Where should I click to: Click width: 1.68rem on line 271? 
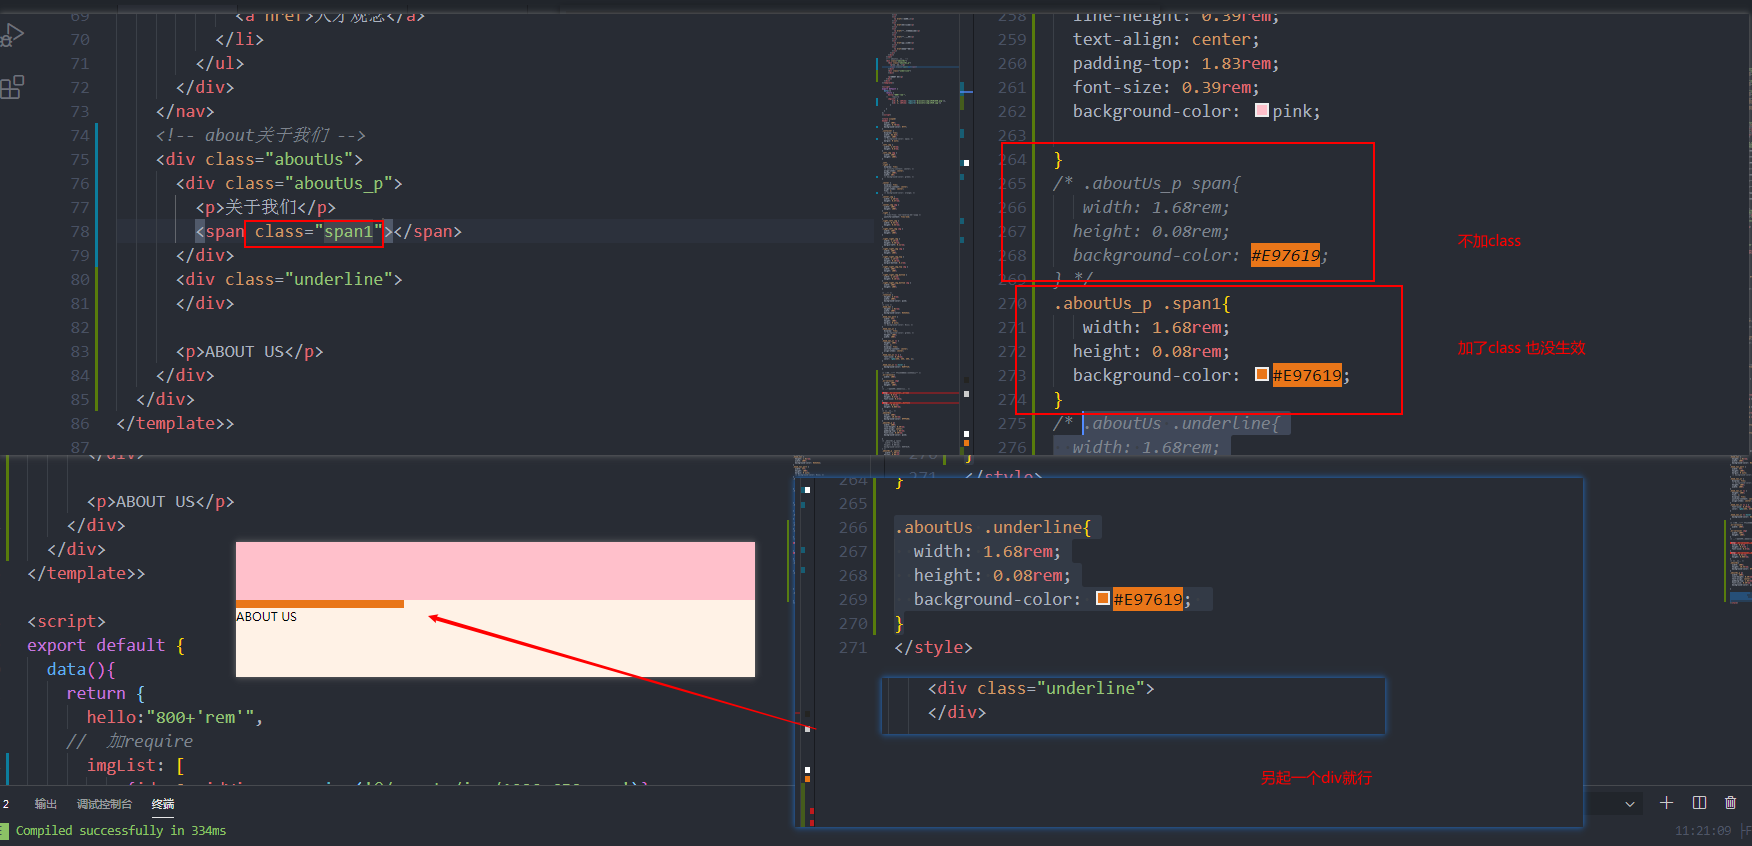click(1156, 328)
